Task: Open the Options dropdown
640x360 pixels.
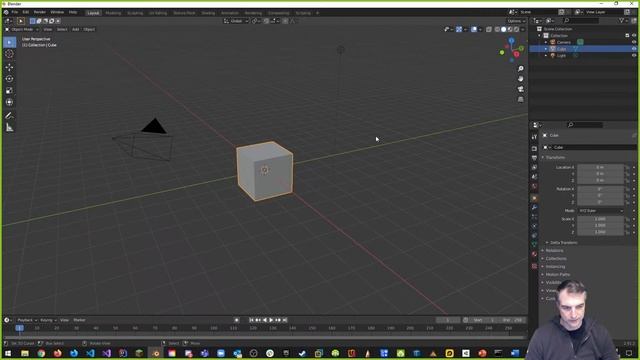Action: tap(516, 21)
